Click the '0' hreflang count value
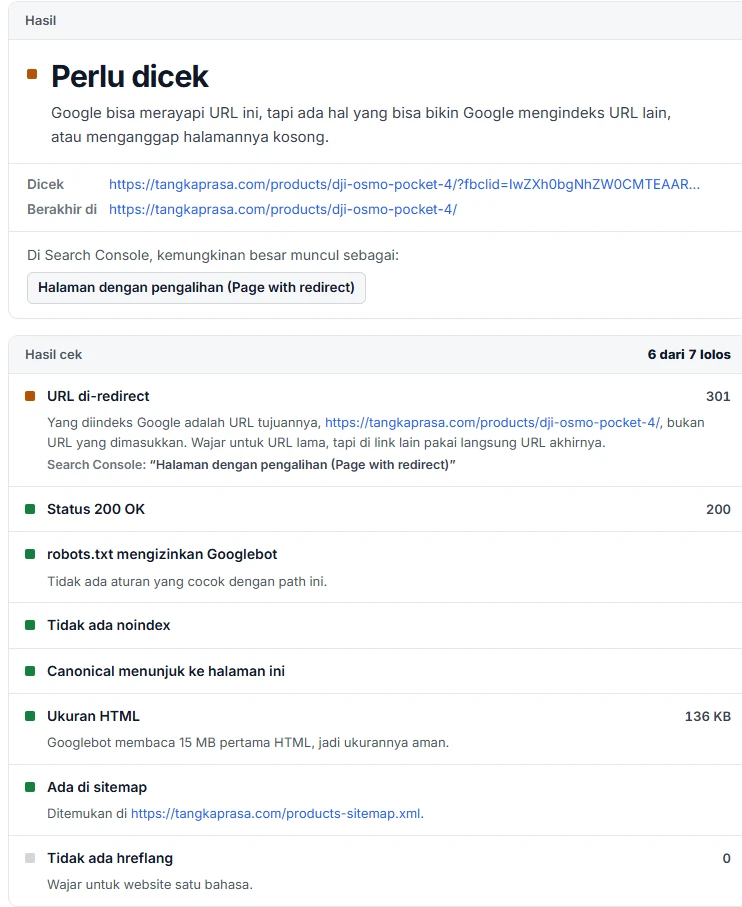Image resolution: width=742 pixels, height=907 pixels. click(x=726, y=858)
